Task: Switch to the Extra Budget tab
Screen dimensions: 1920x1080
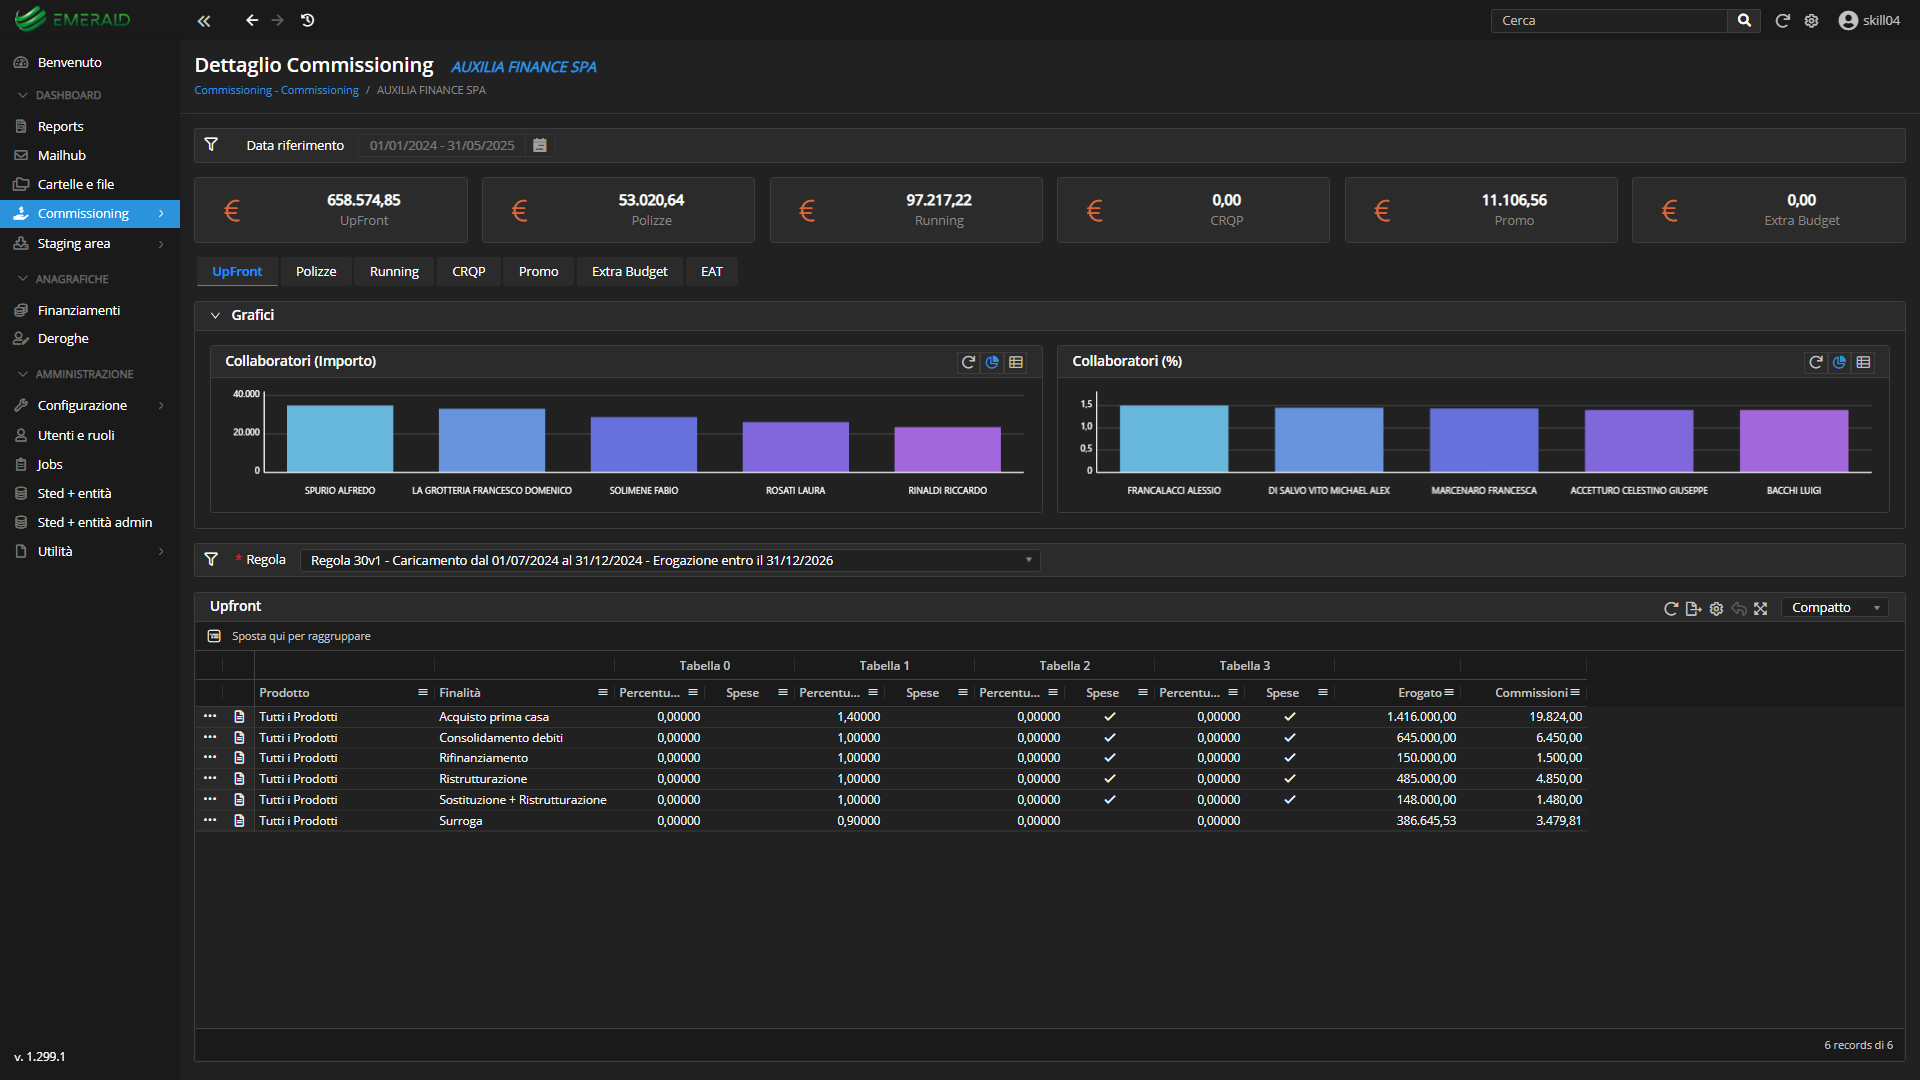Action: 629,271
